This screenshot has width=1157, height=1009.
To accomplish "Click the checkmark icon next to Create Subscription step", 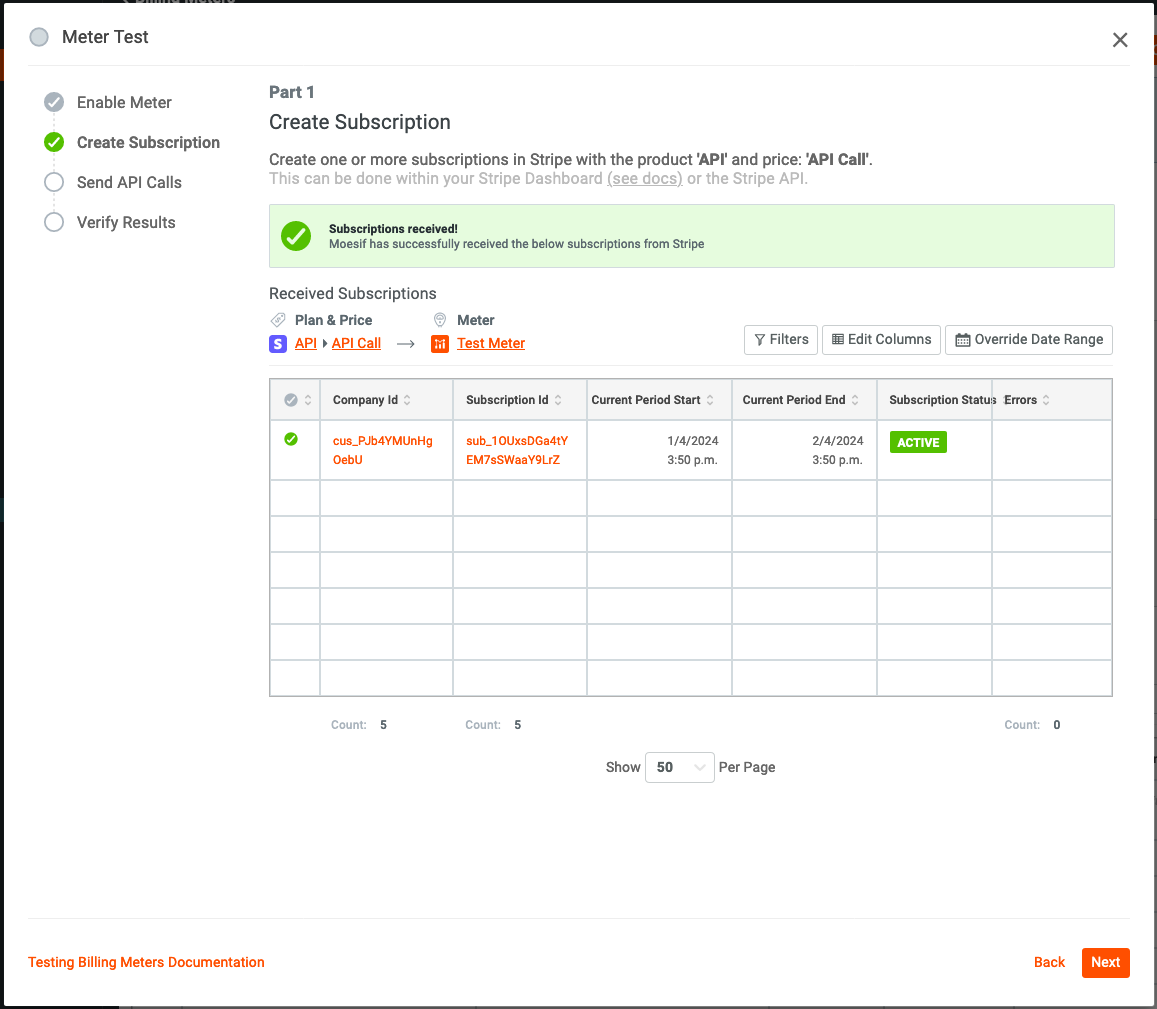I will point(53,142).
